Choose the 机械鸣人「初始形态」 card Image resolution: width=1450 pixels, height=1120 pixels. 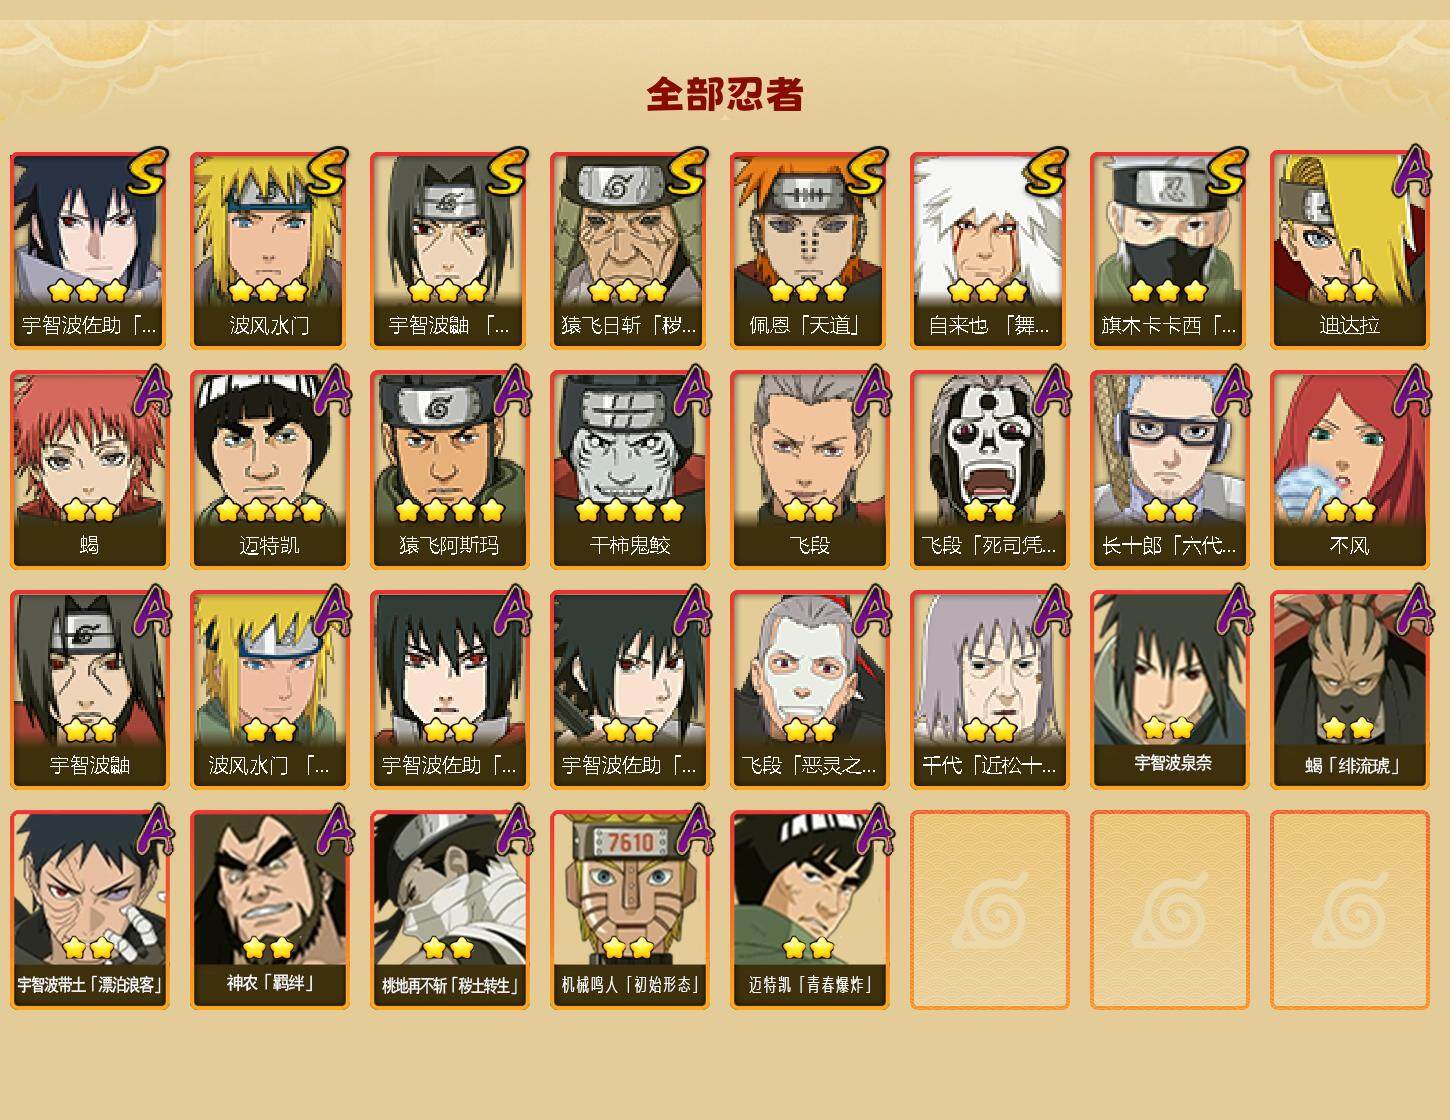(x=629, y=910)
